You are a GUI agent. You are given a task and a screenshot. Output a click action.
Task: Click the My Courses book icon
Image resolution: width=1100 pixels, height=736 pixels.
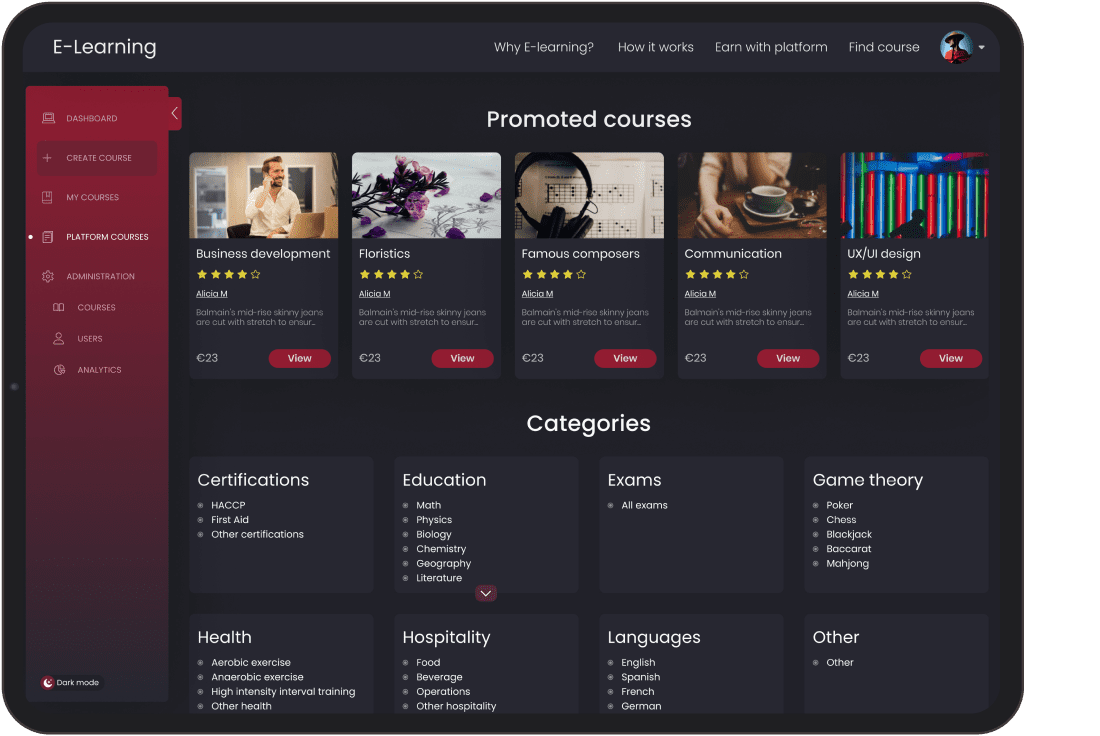coord(48,198)
